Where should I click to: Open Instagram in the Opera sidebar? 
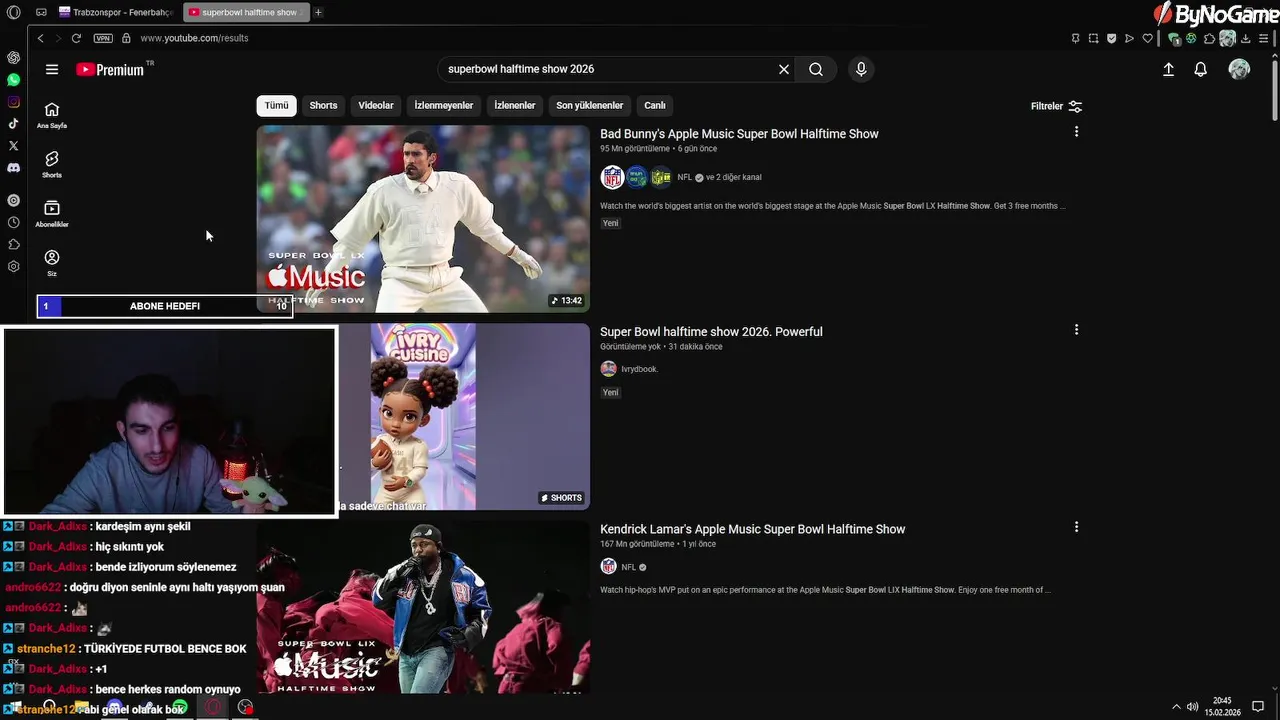point(13,102)
